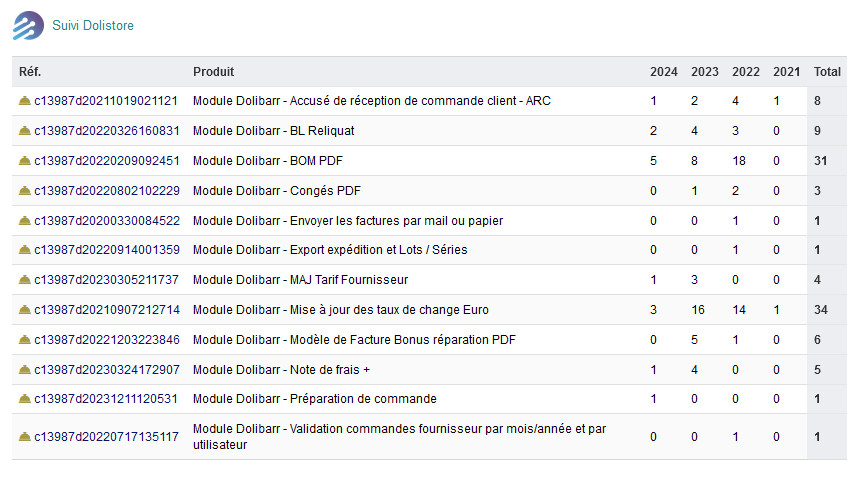Click icon beside ref c13987d20220717135117
866x499 pixels.
coord(25,437)
